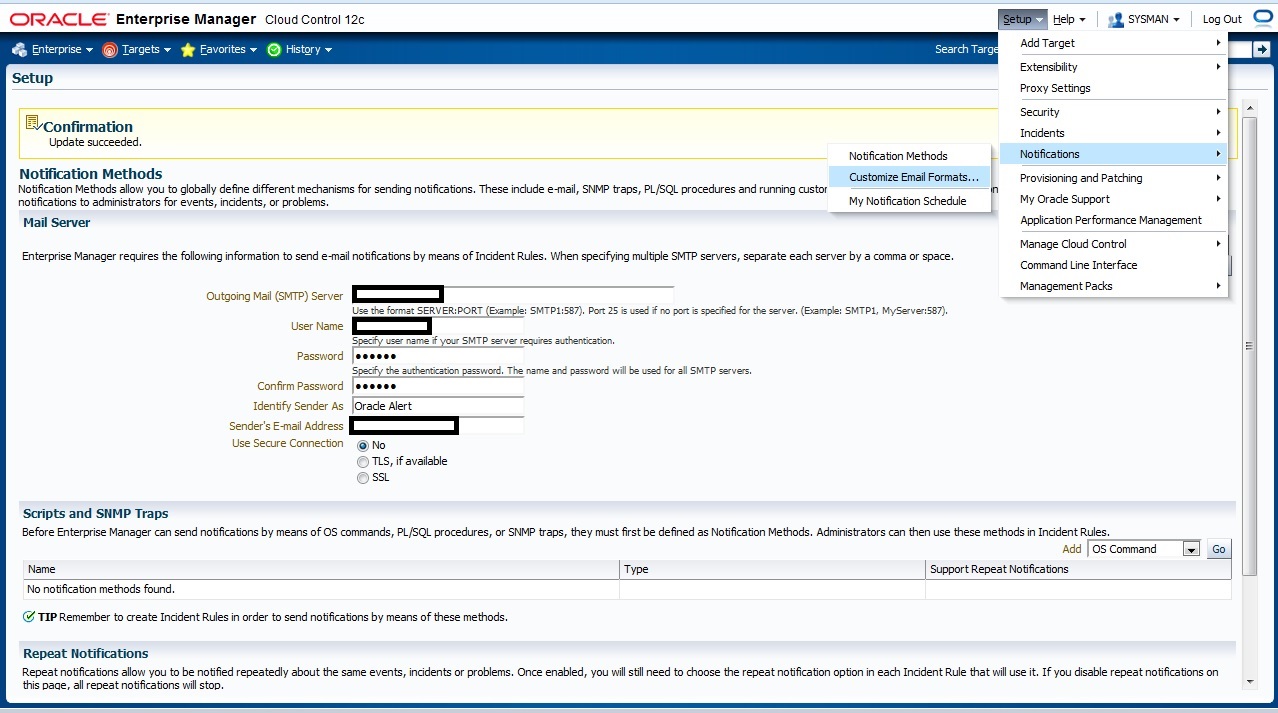Select No for Use Secure Connection
Viewport: 1278px width, 713px height.
tap(363, 446)
